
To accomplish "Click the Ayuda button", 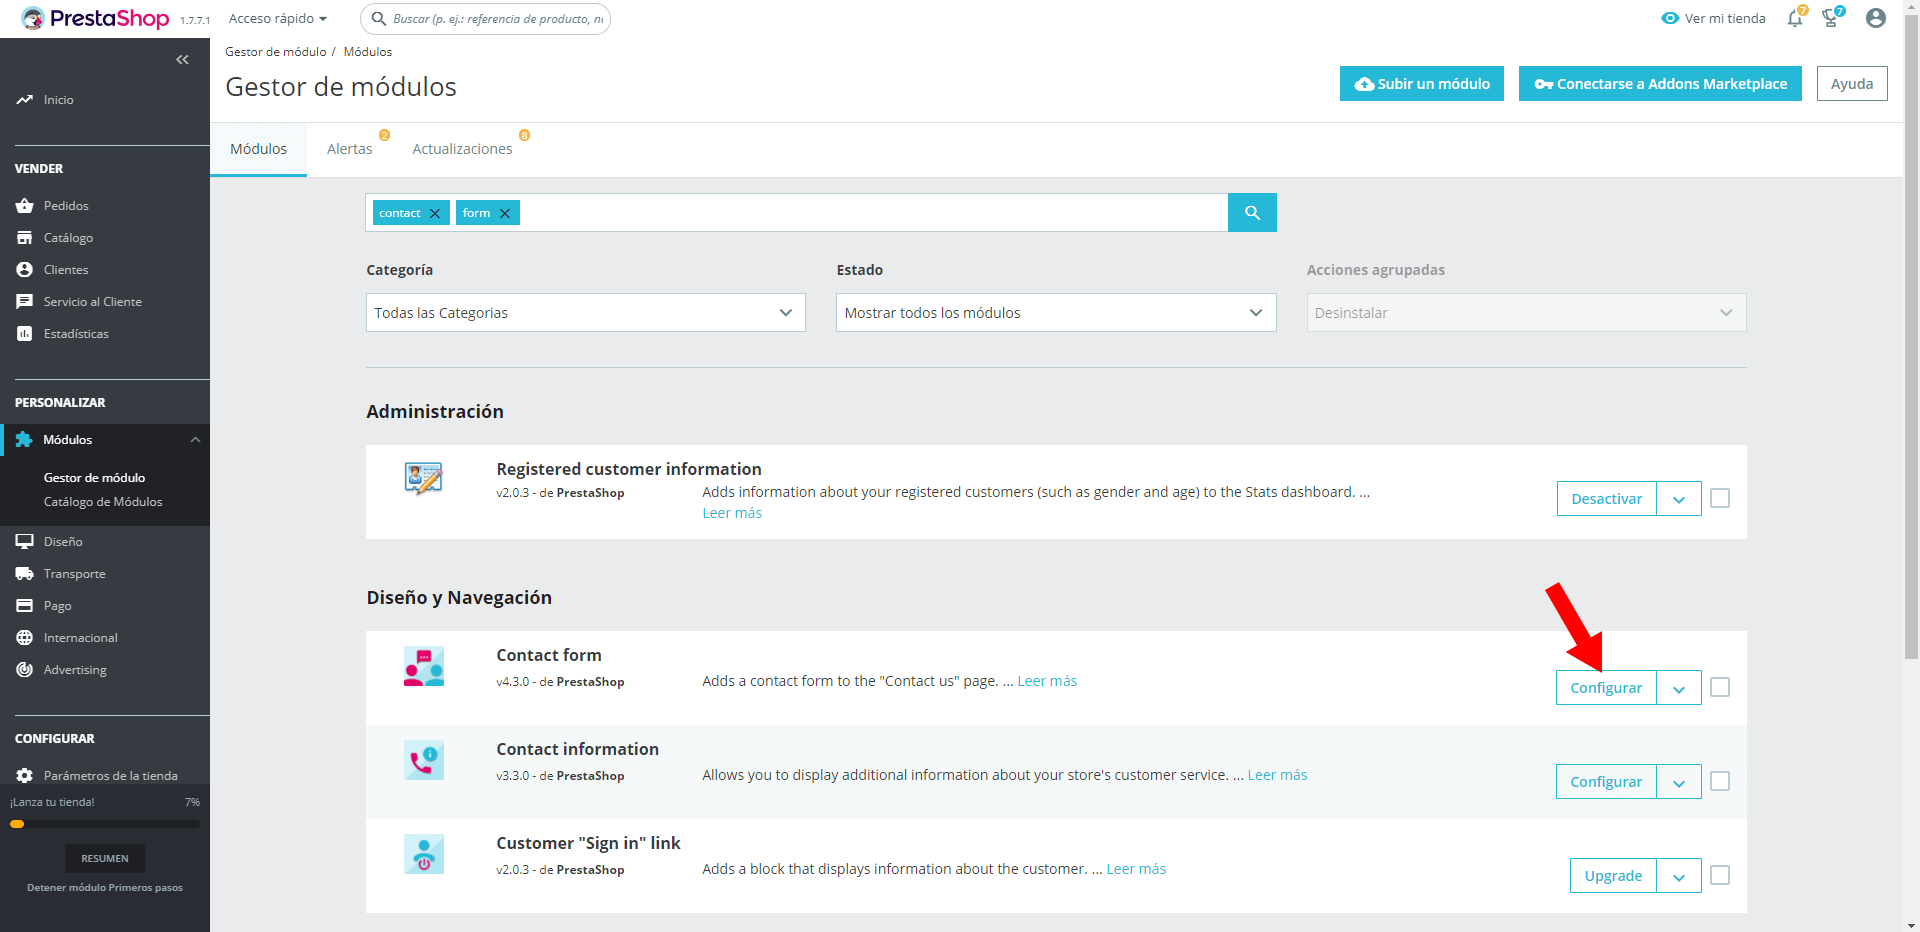I will point(1852,84).
